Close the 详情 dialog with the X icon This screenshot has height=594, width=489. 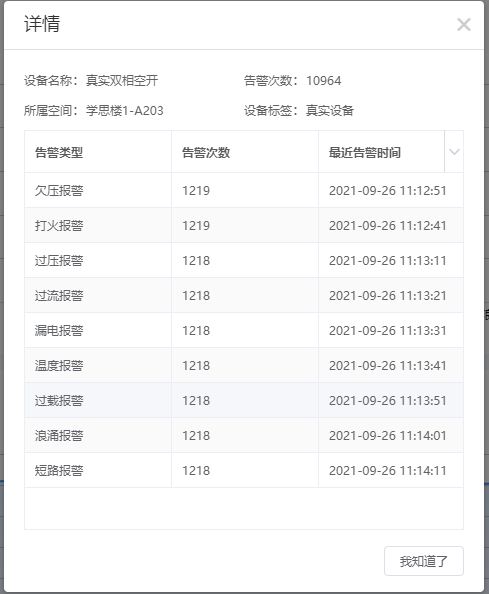click(x=464, y=25)
